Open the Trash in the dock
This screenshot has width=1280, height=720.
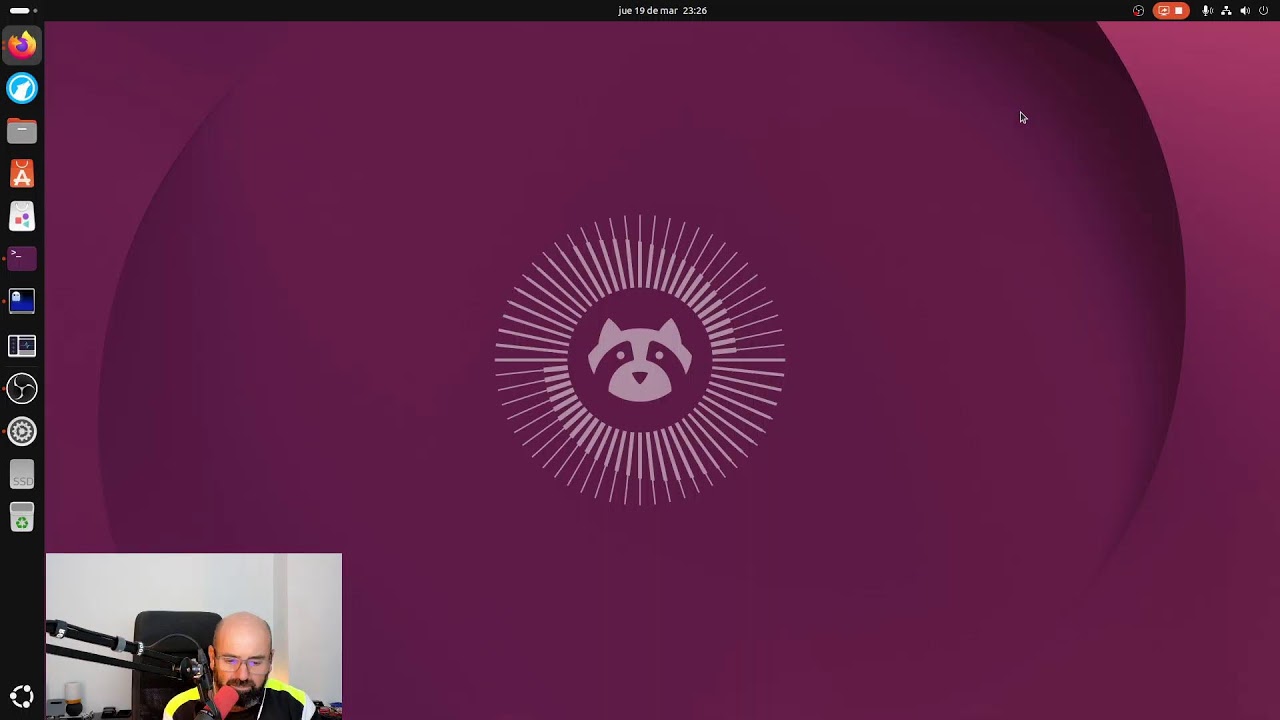(x=22, y=517)
